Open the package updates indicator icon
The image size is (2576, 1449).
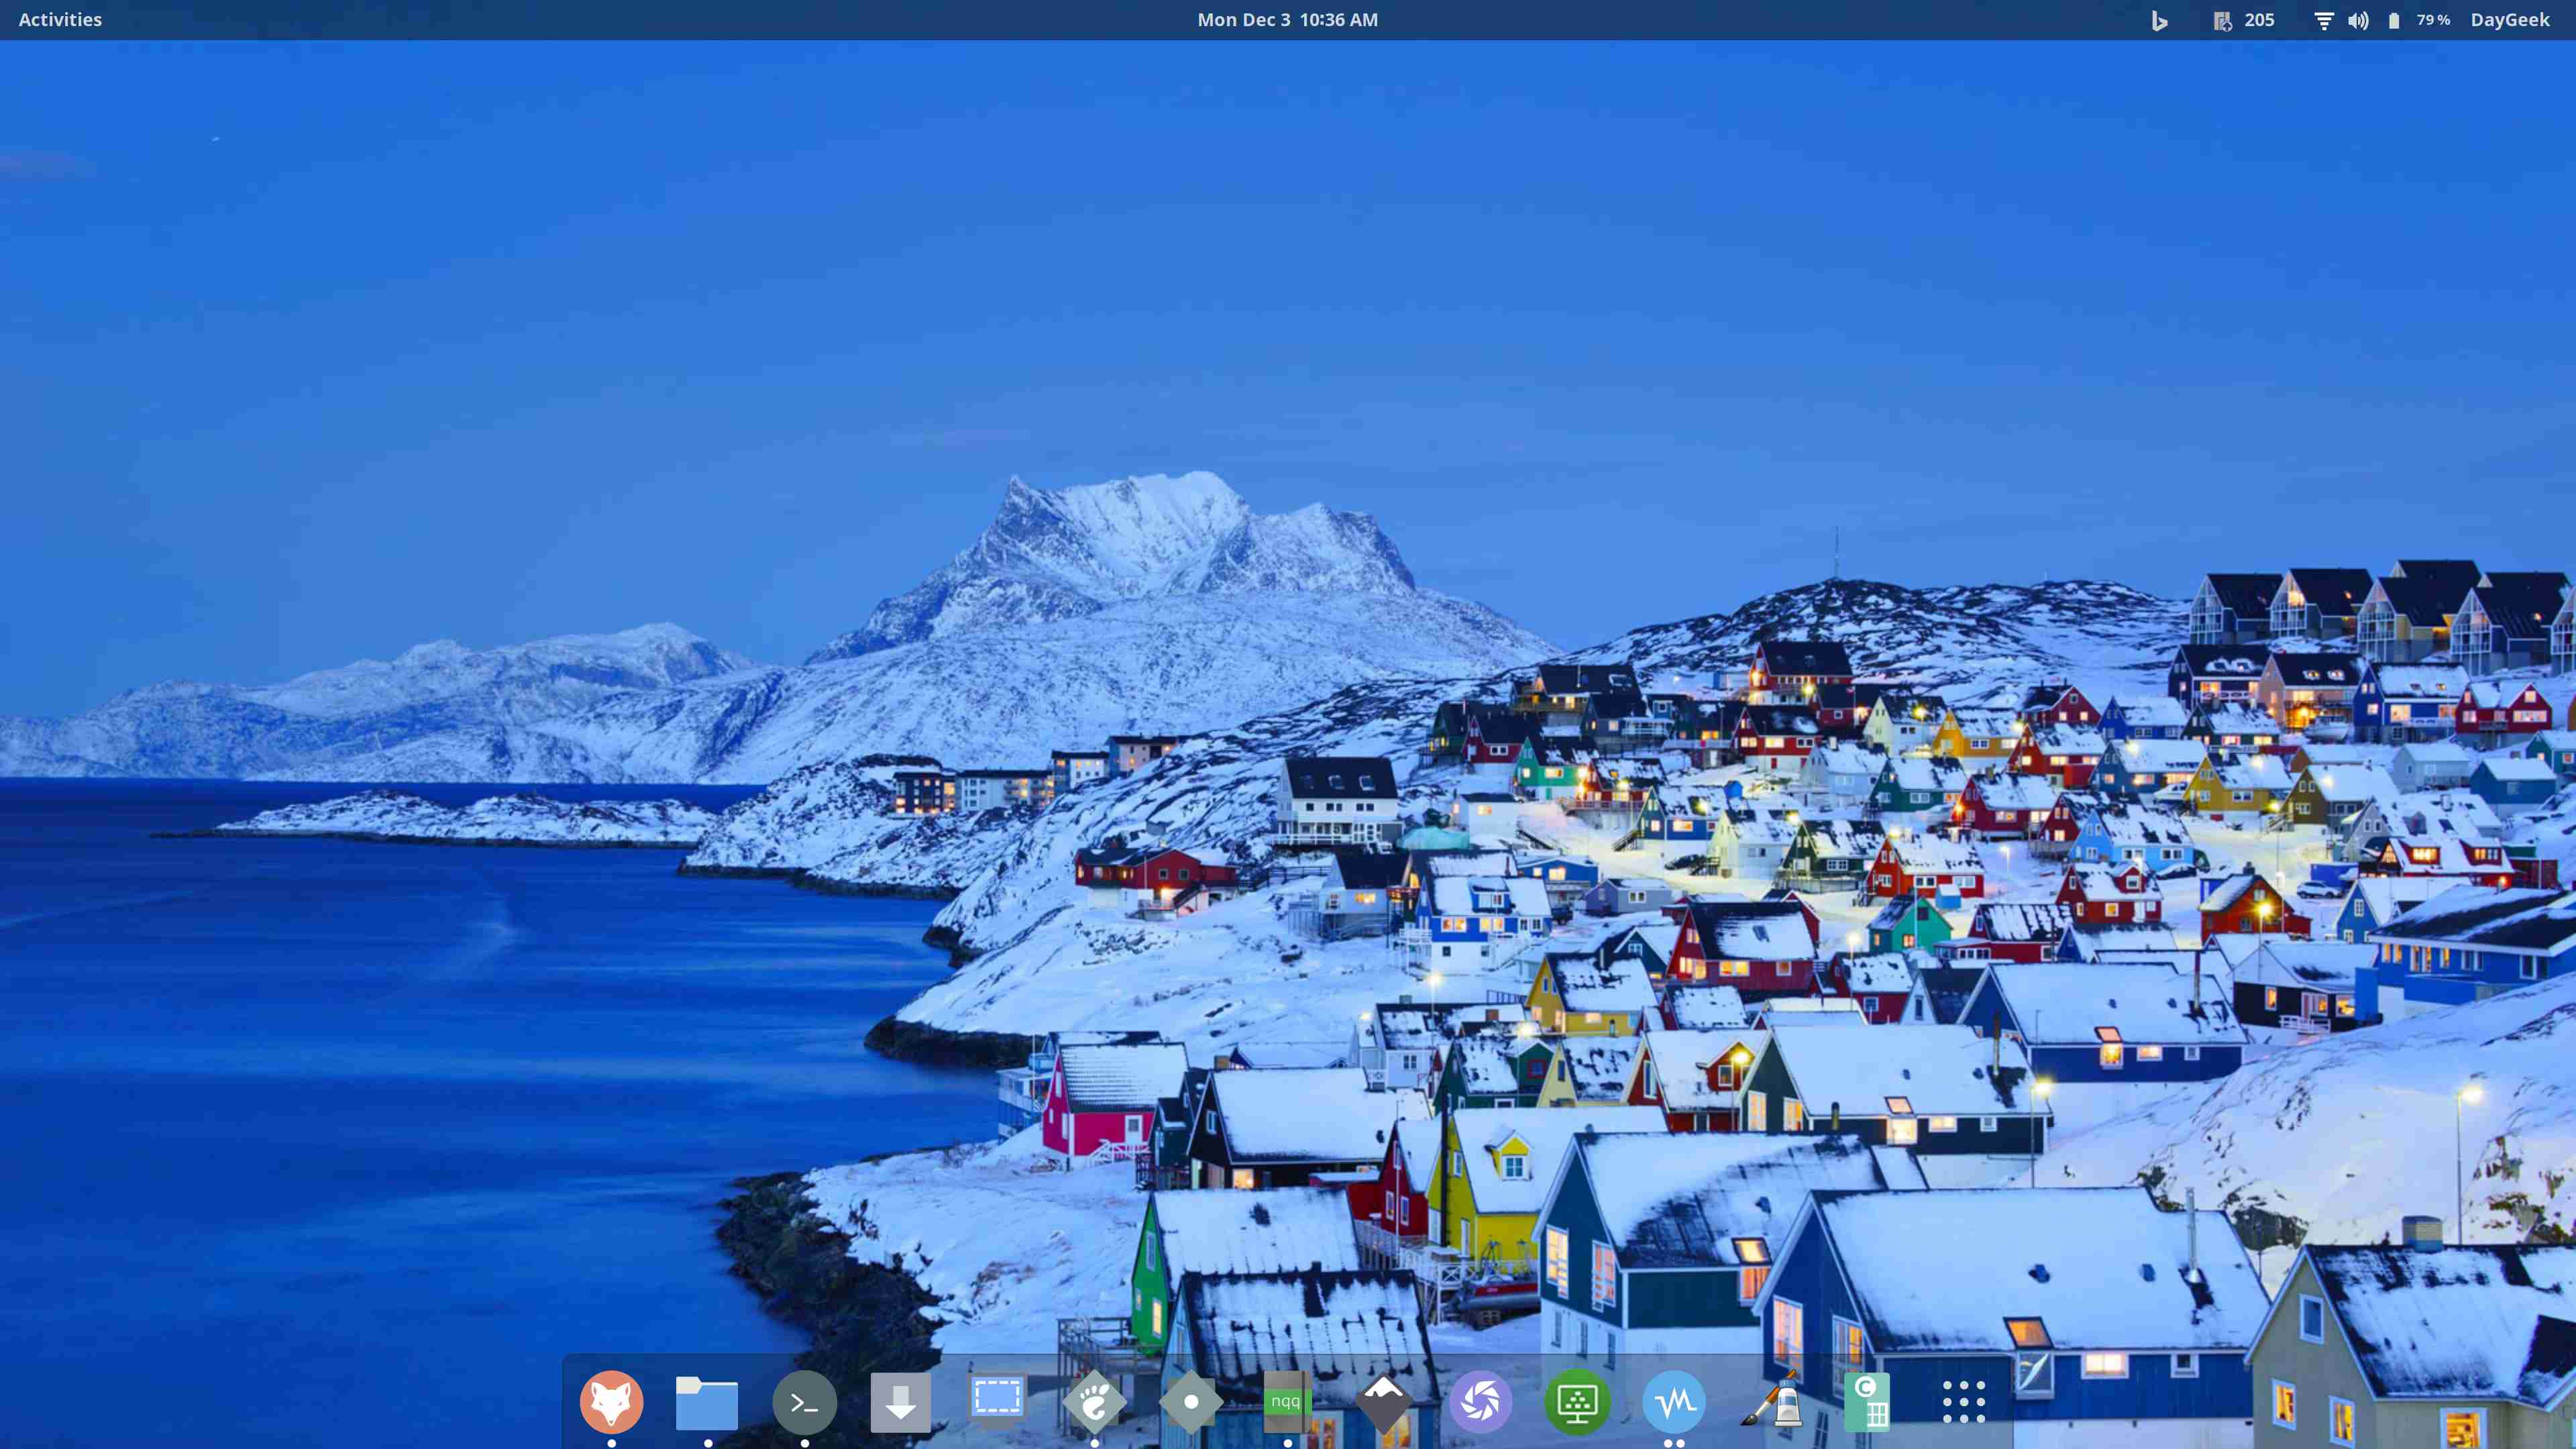[x=2222, y=20]
